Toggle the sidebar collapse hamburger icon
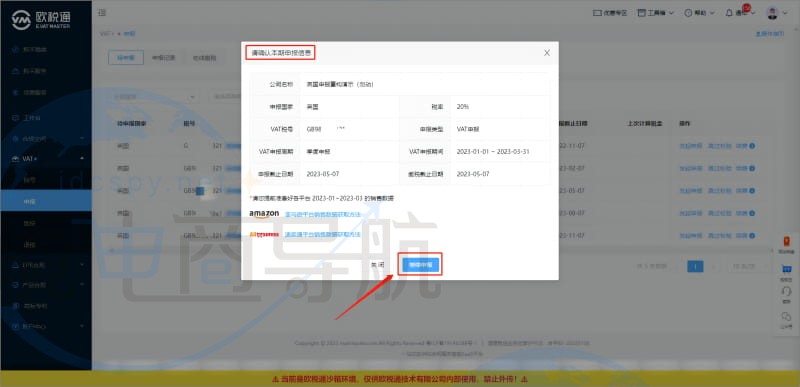Screen dimensions: 800x387 click(102, 13)
